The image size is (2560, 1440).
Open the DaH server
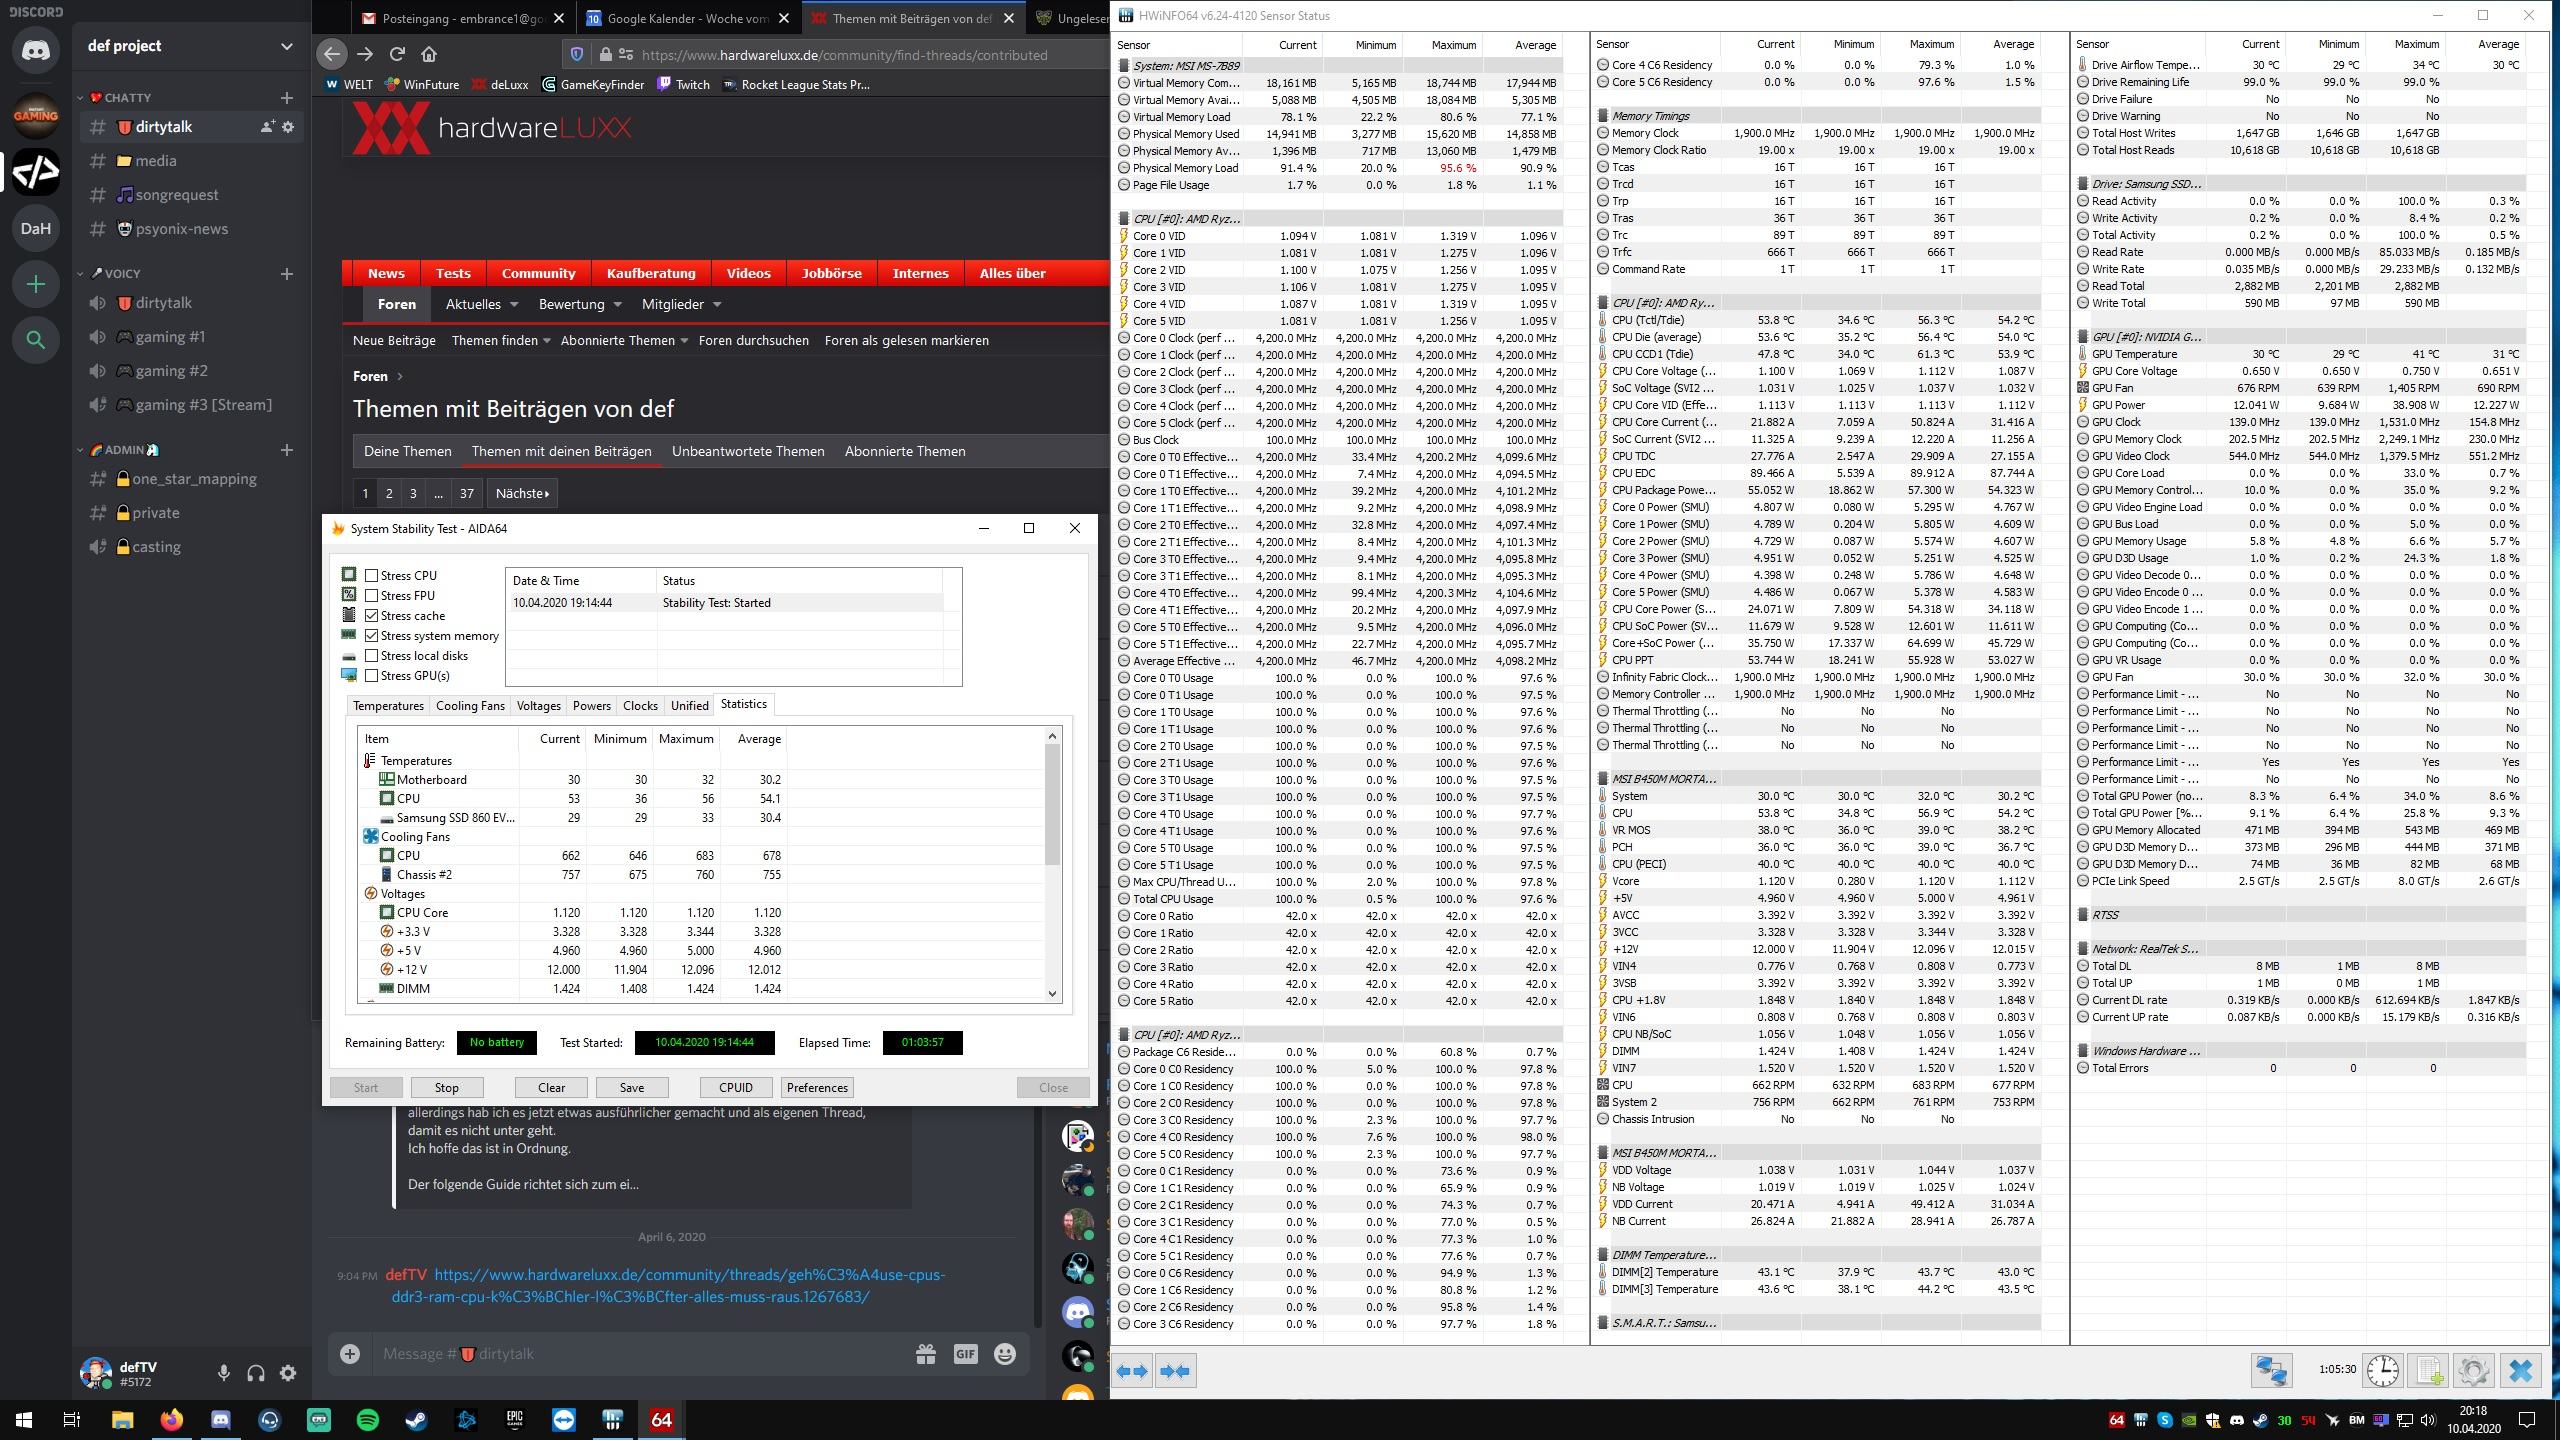pos(36,228)
